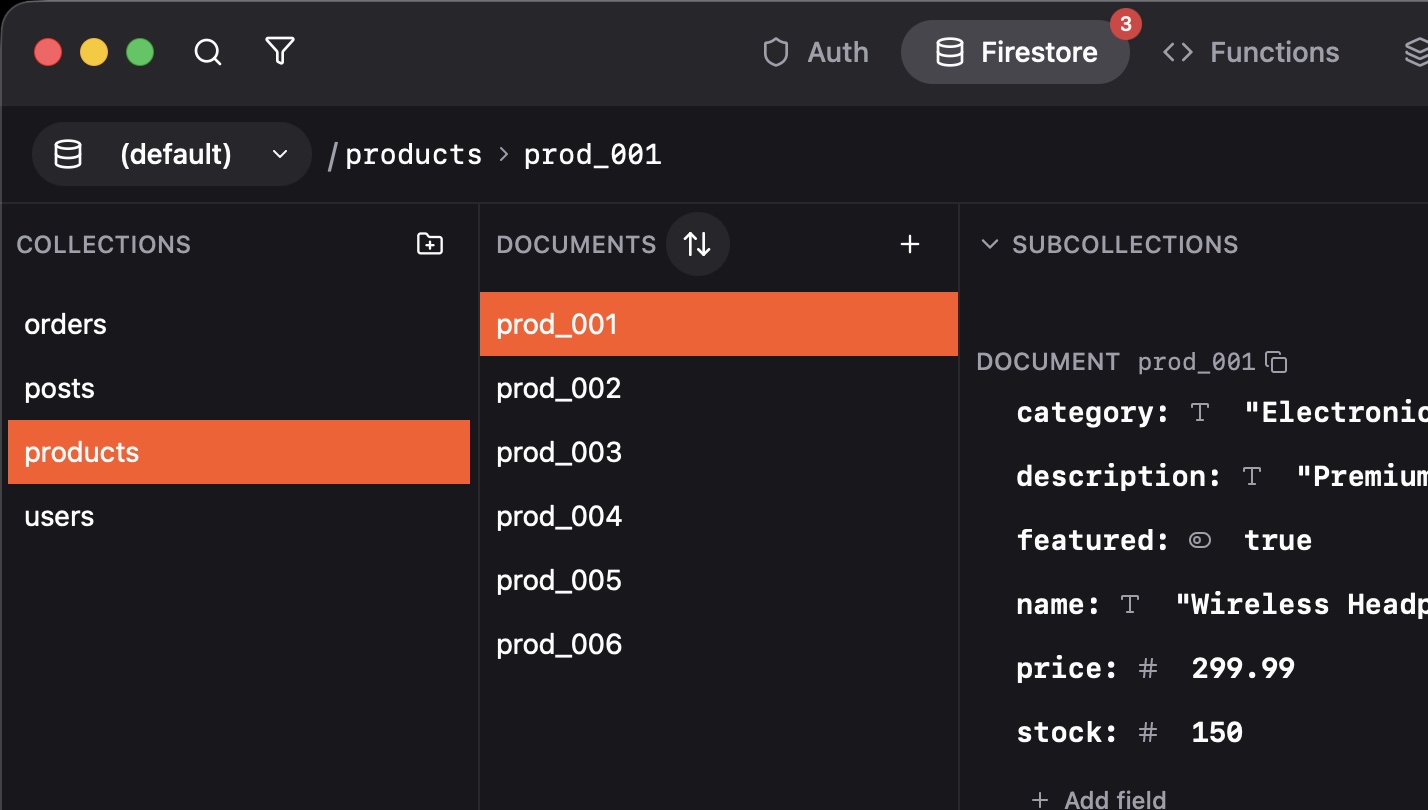Click the boolean type icon for featured

tap(1200, 541)
